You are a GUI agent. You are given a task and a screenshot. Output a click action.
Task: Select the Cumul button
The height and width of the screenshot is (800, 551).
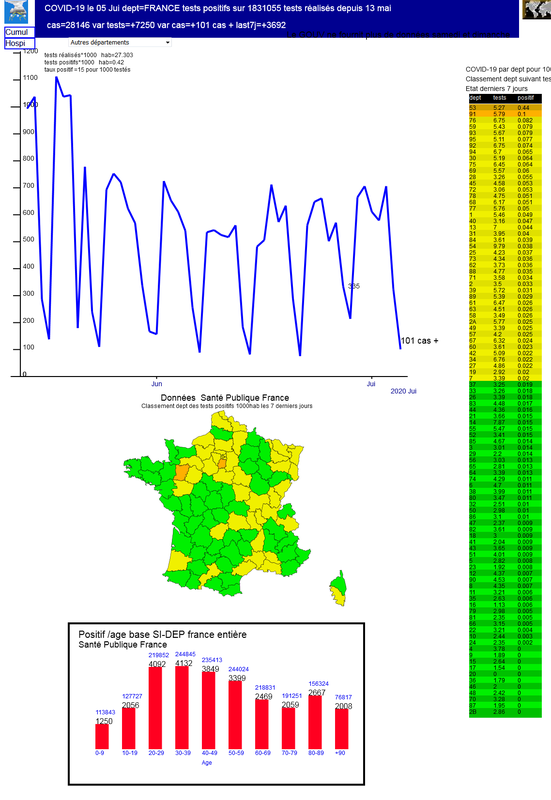tap(19, 32)
